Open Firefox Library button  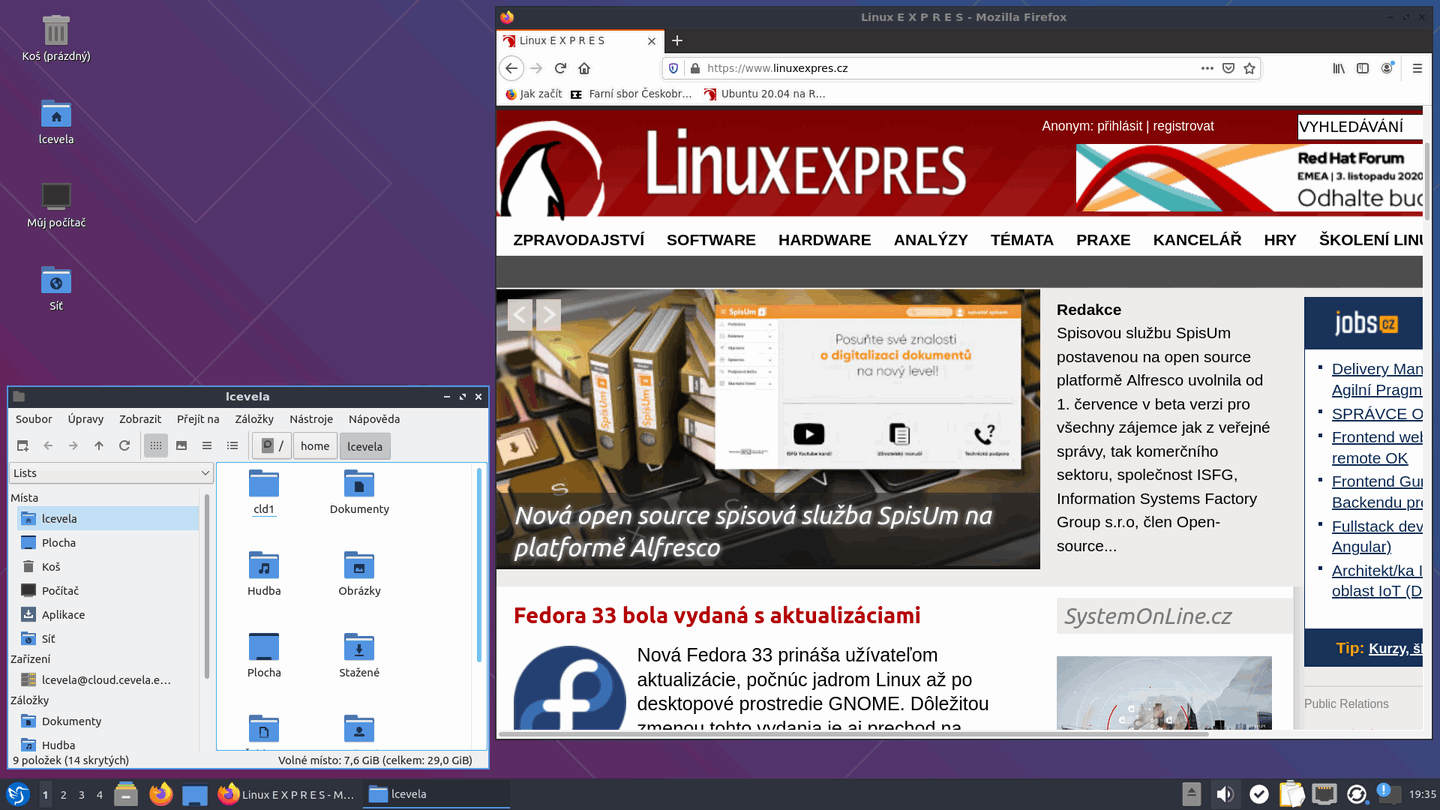[1339, 68]
